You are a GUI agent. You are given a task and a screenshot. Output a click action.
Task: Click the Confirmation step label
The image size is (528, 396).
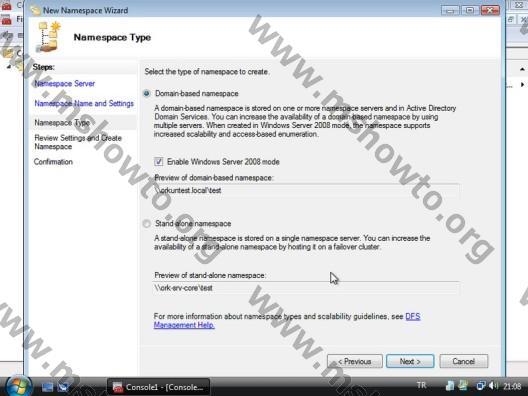[x=53, y=162]
